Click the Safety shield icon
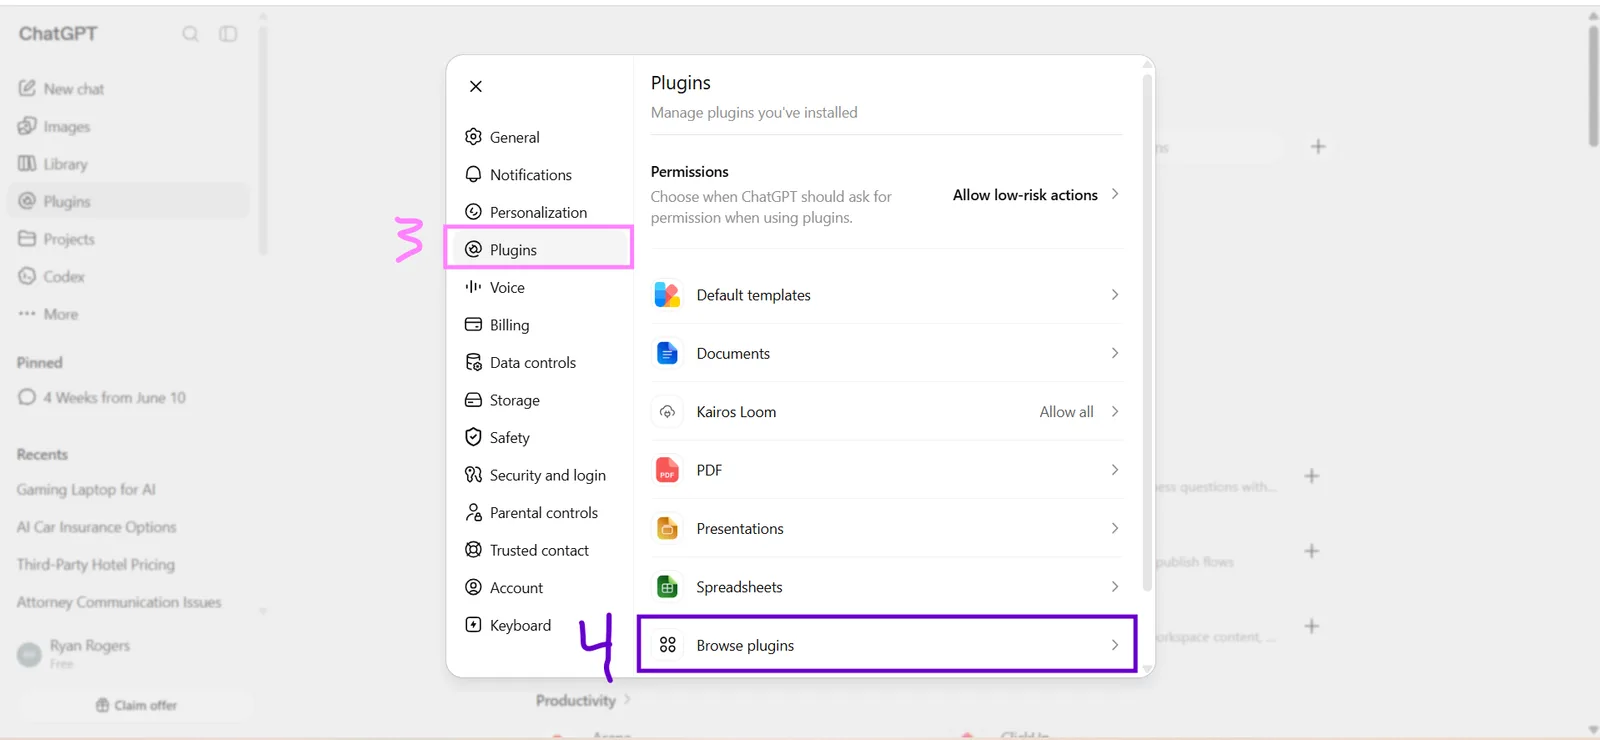Screen dimensions: 1600x740 tap(474, 437)
